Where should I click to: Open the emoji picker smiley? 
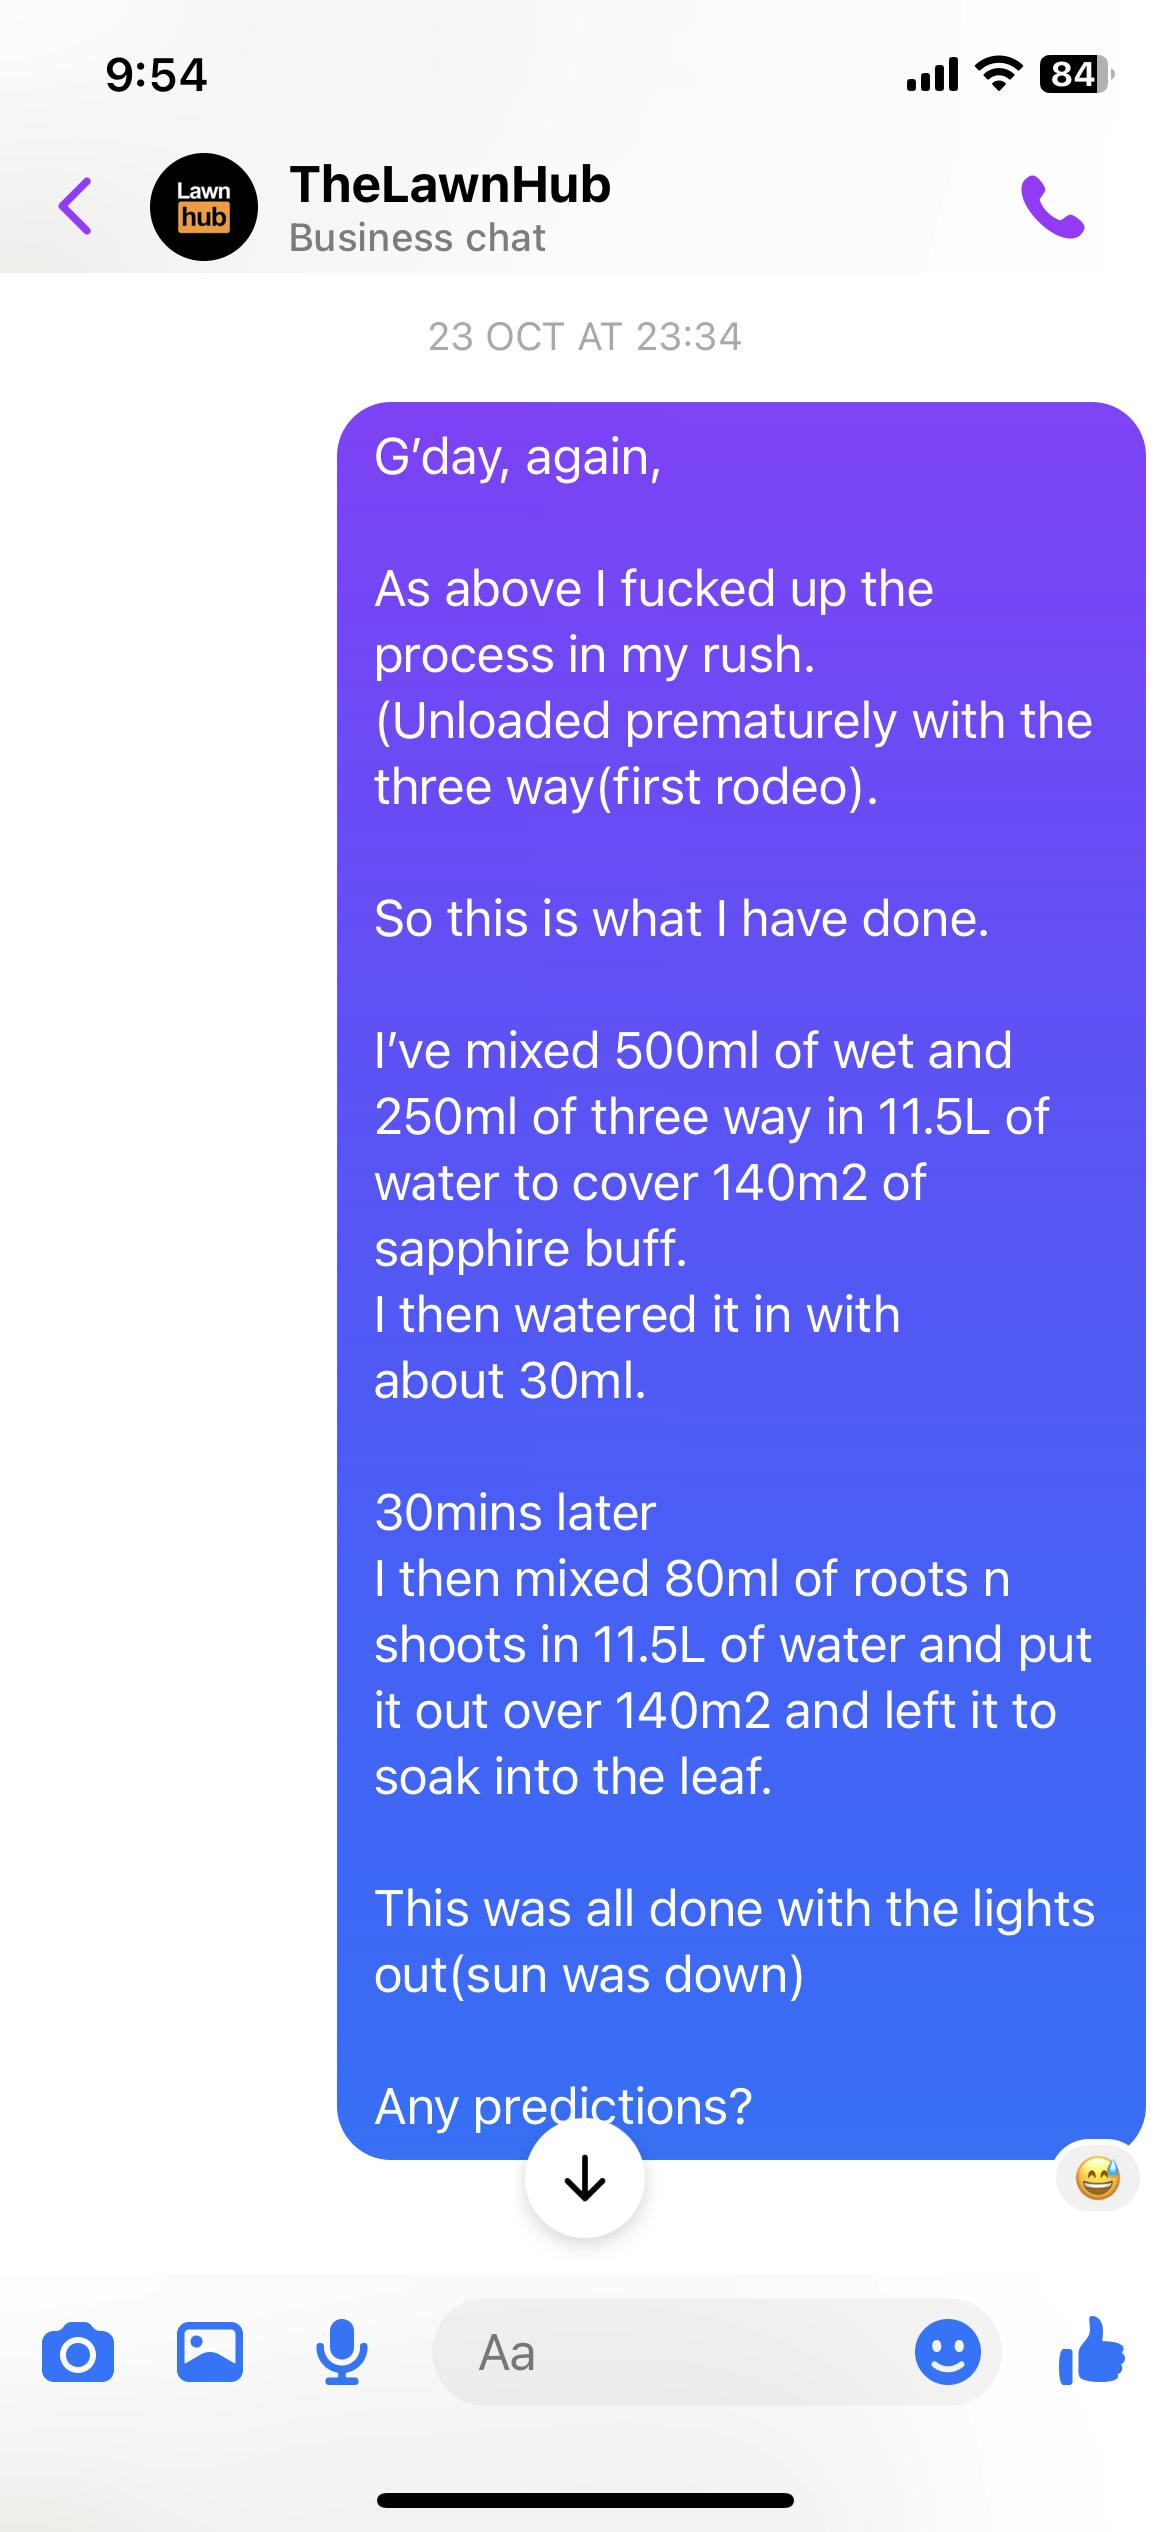[x=947, y=2352]
